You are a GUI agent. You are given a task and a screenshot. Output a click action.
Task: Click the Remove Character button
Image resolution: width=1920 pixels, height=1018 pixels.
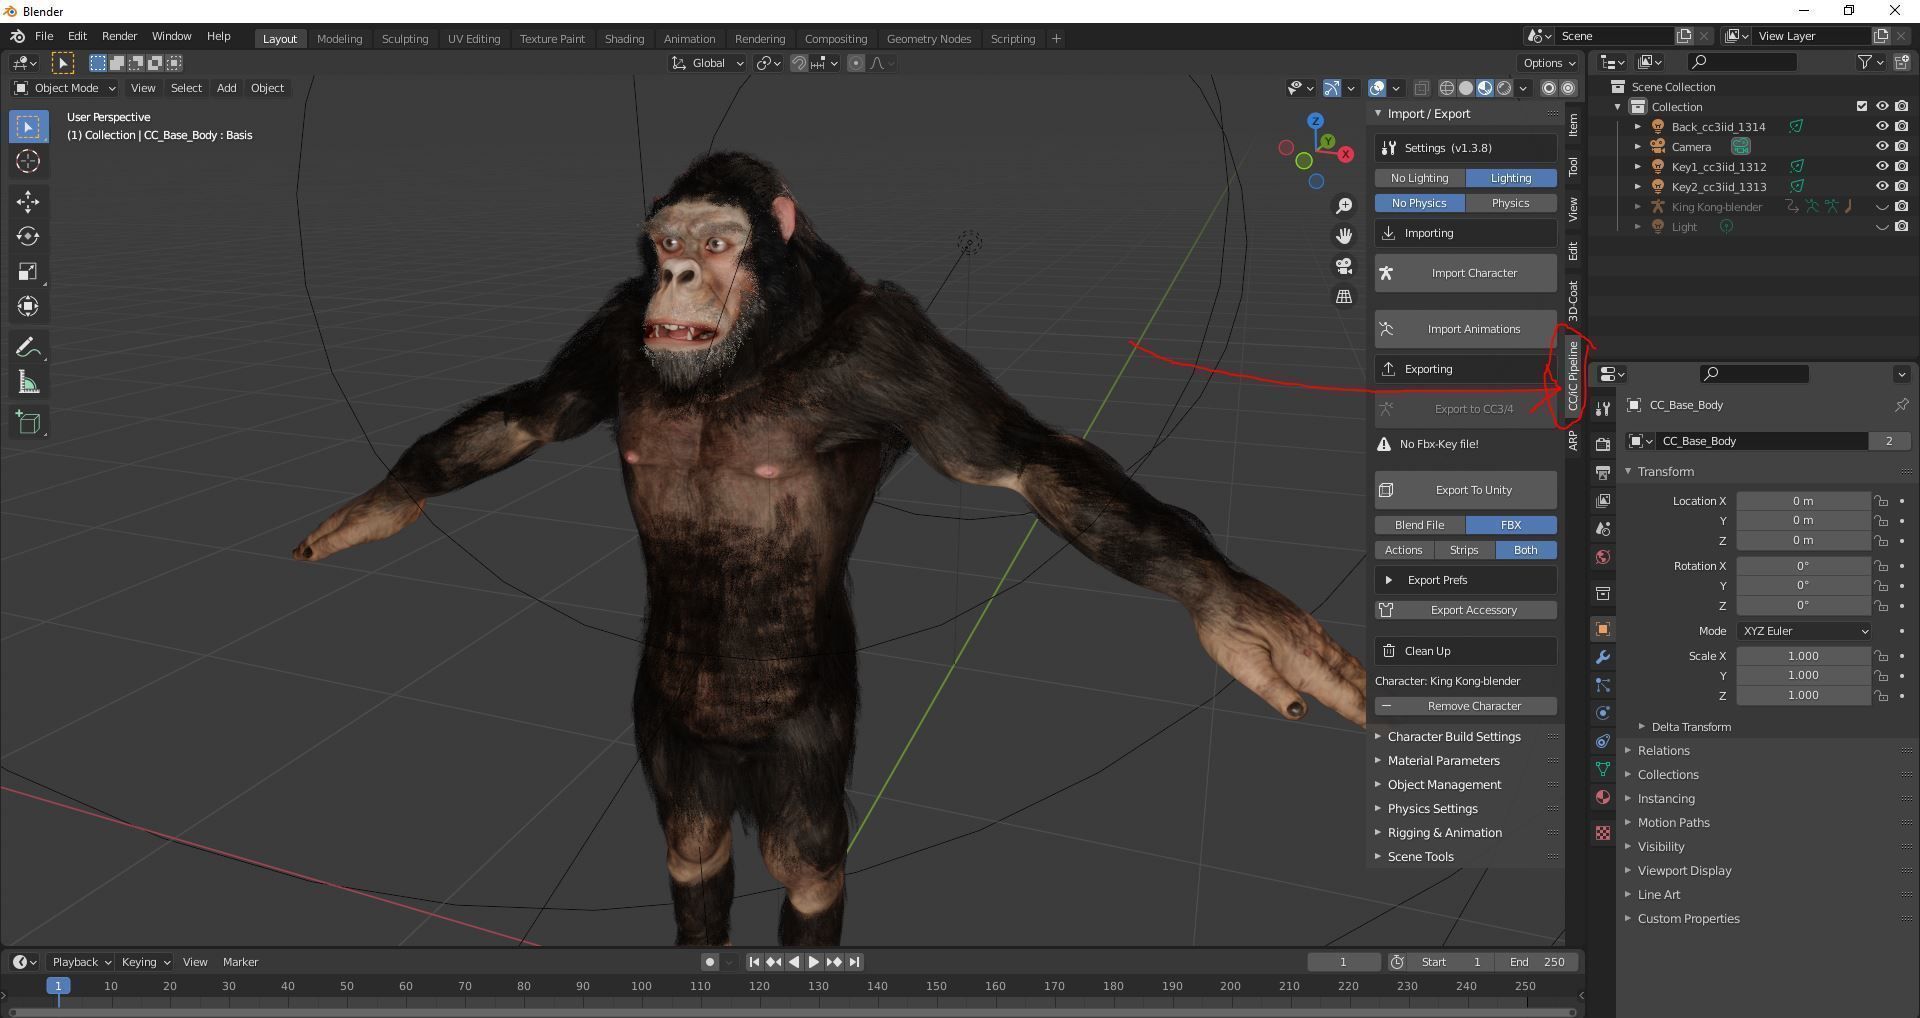pos(1465,706)
